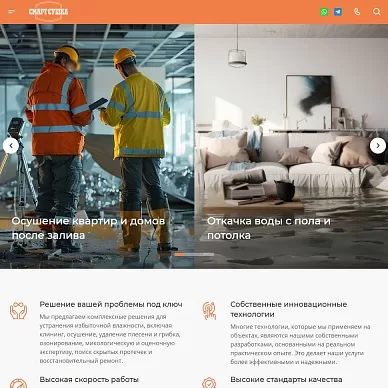Click the badge icon beside Высокие стандарты качества
The width and height of the screenshot is (388, 388).
209,383
